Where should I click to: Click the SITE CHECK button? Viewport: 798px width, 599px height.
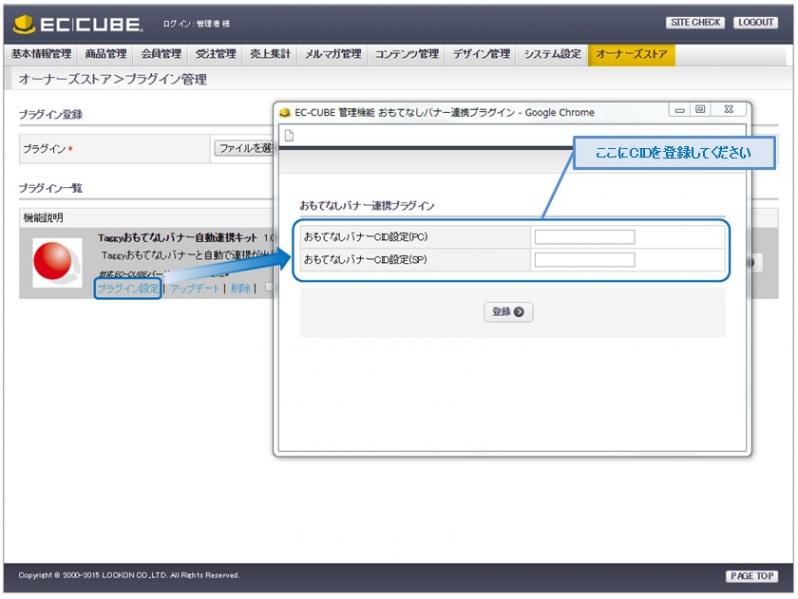695,22
